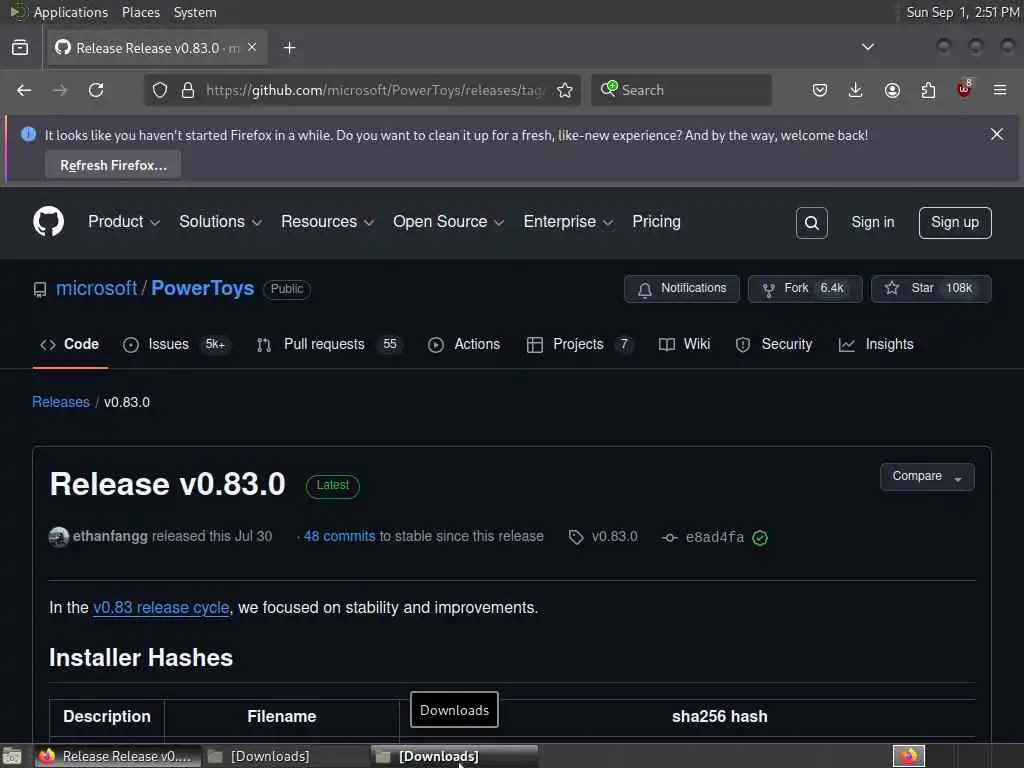This screenshot has height=768, width=1024.
Task: Click the Show Desktop icon in taskbar
Action: coord(12,756)
